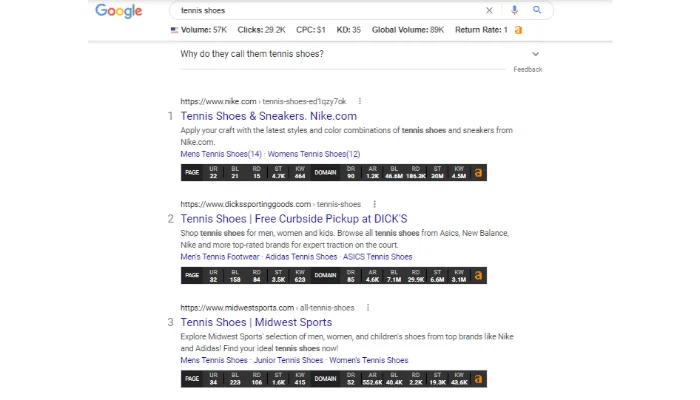
Task: Click the midwestsports.com URL breadcrumb
Action: [x=267, y=308]
